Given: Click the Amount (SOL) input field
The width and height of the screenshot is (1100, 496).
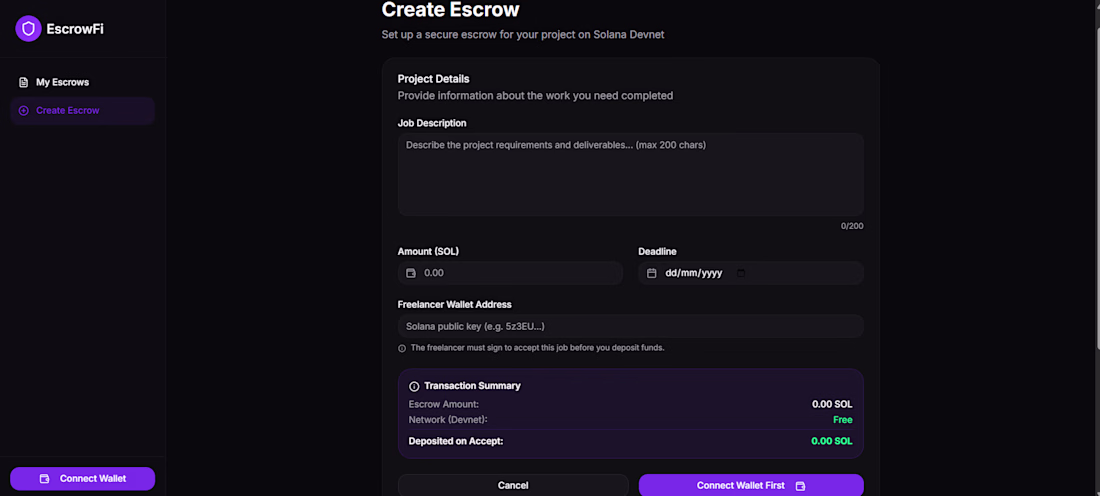Looking at the screenshot, I should click(x=510, y=273).
